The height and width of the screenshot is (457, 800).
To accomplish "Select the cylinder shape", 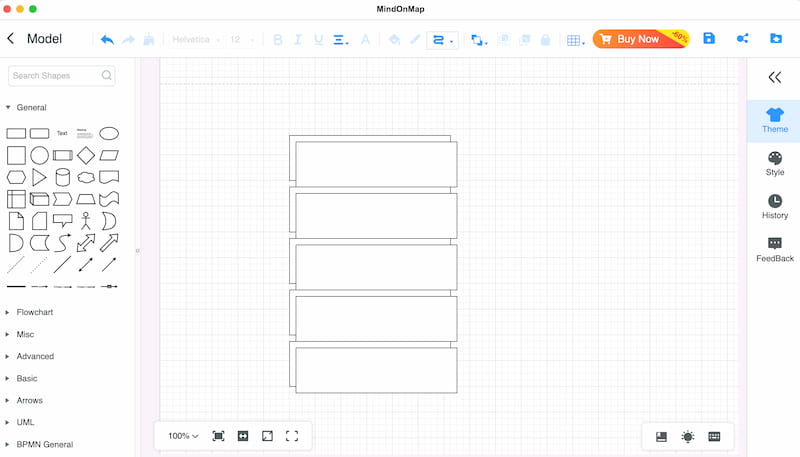I will [63, 177].
